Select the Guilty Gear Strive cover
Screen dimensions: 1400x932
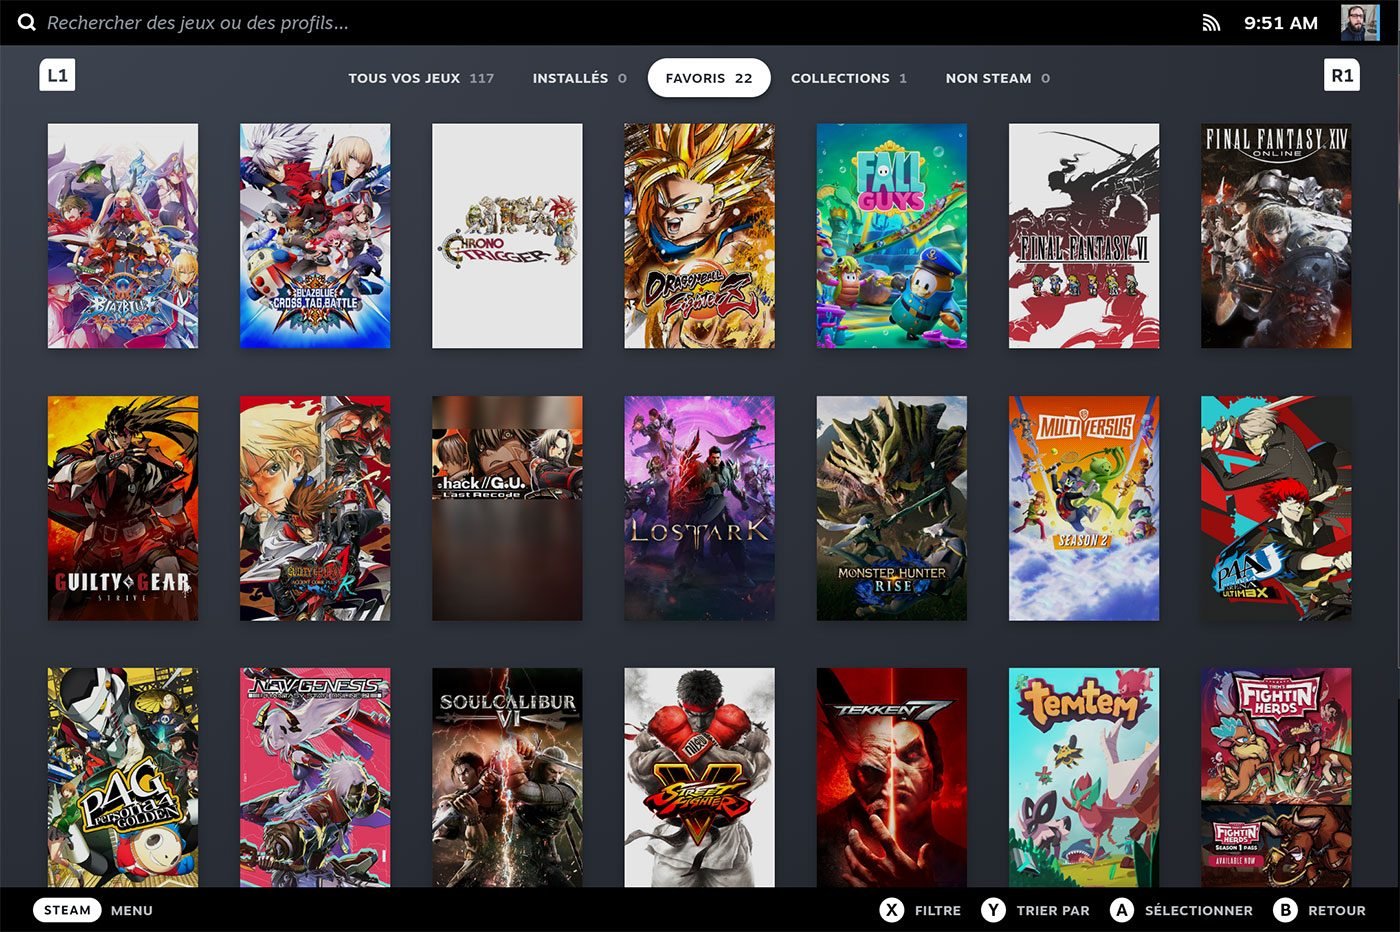click(x=123, y=508)
